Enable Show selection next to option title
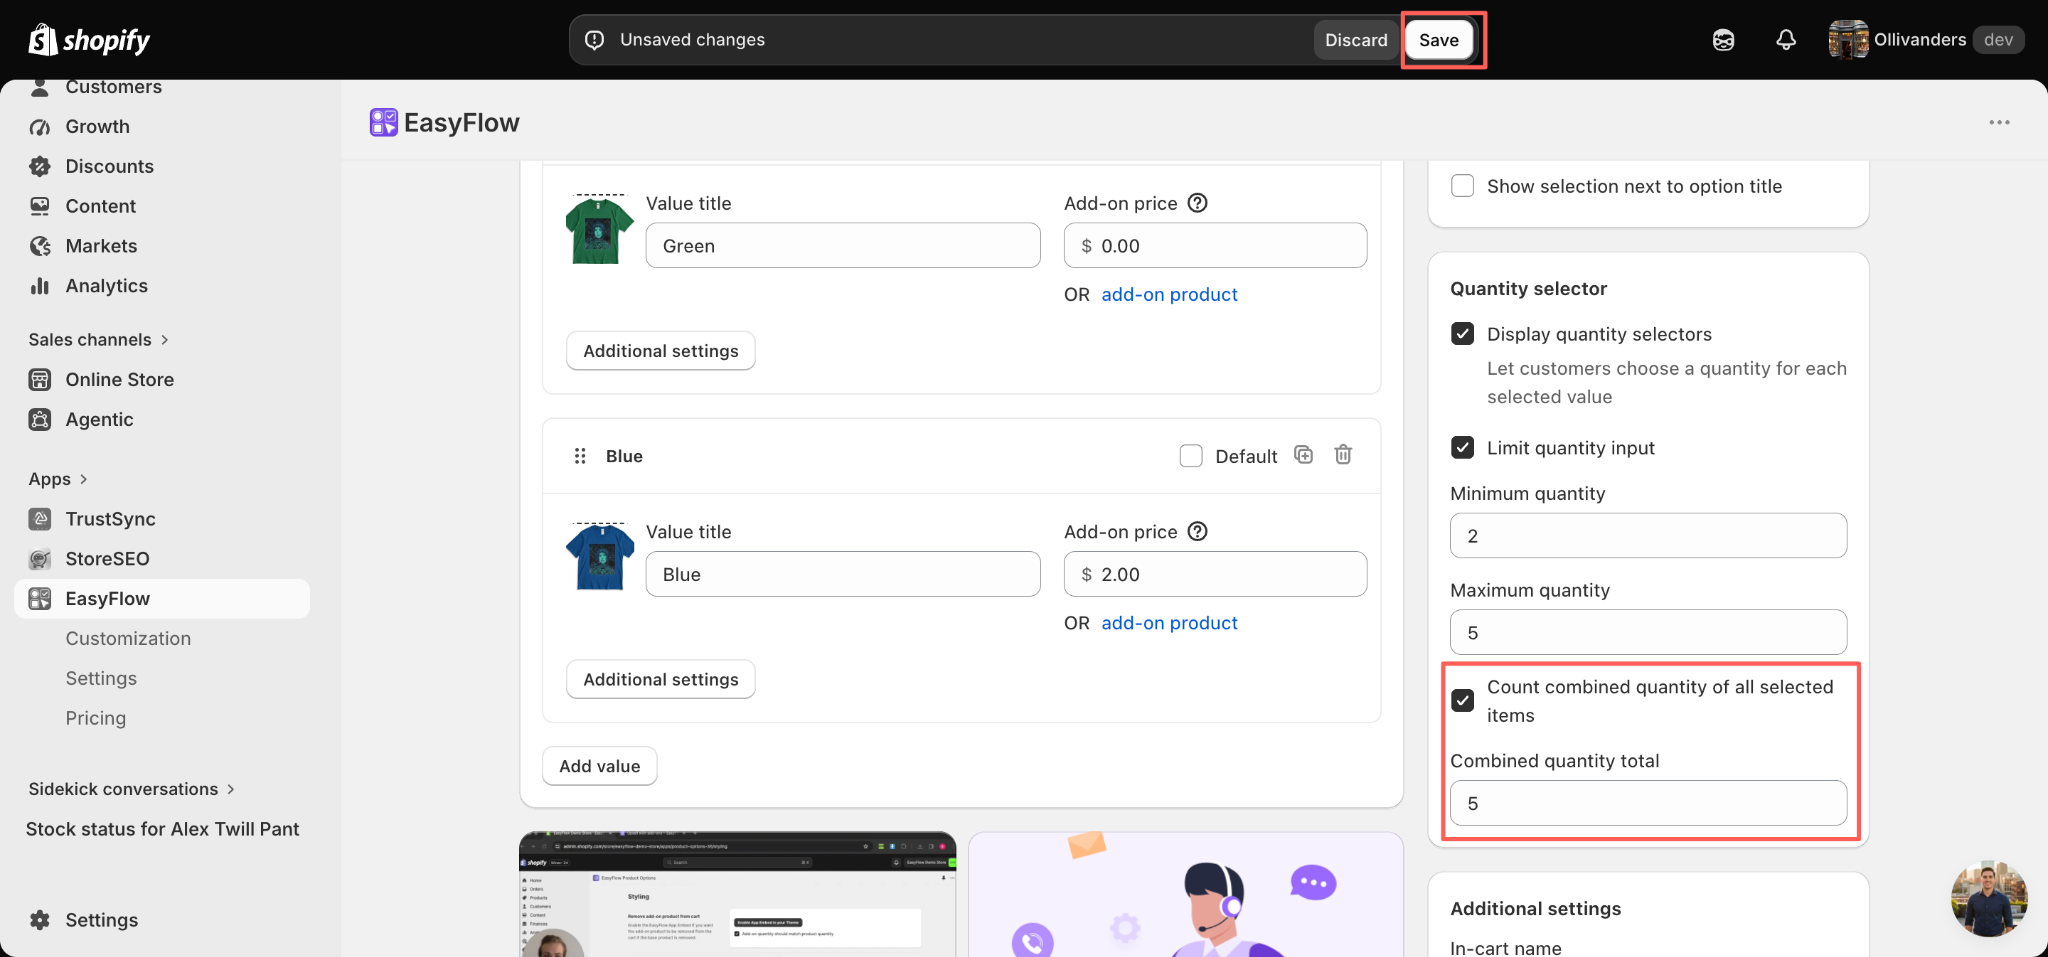Screen dimensions: 2048x957 [x=1463, y=186]
